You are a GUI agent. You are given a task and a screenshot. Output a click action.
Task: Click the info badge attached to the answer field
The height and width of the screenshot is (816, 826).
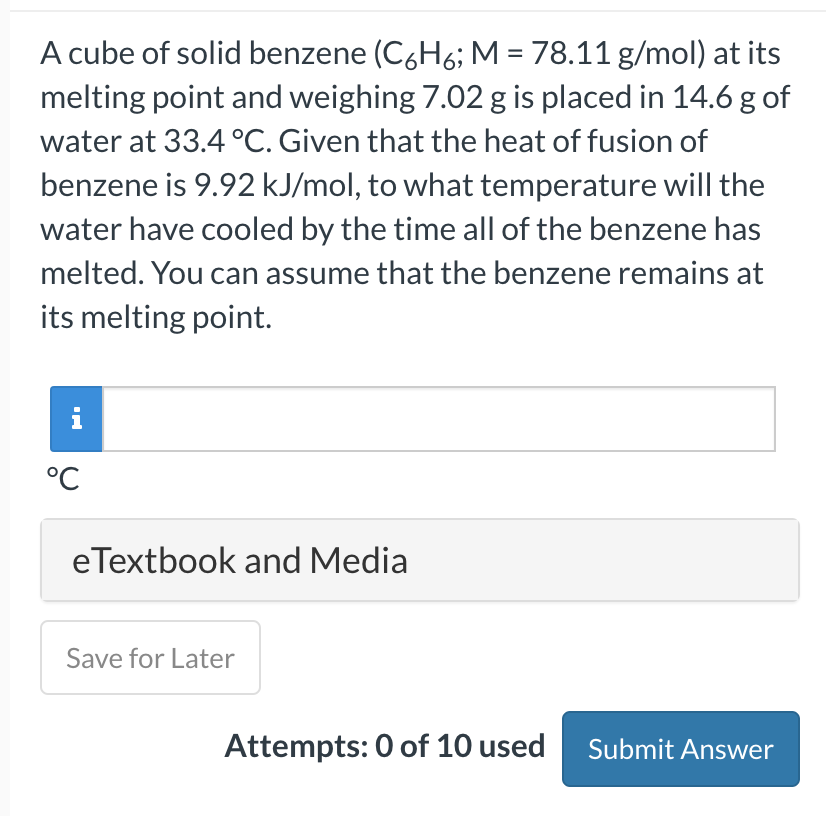coord(76,419)
